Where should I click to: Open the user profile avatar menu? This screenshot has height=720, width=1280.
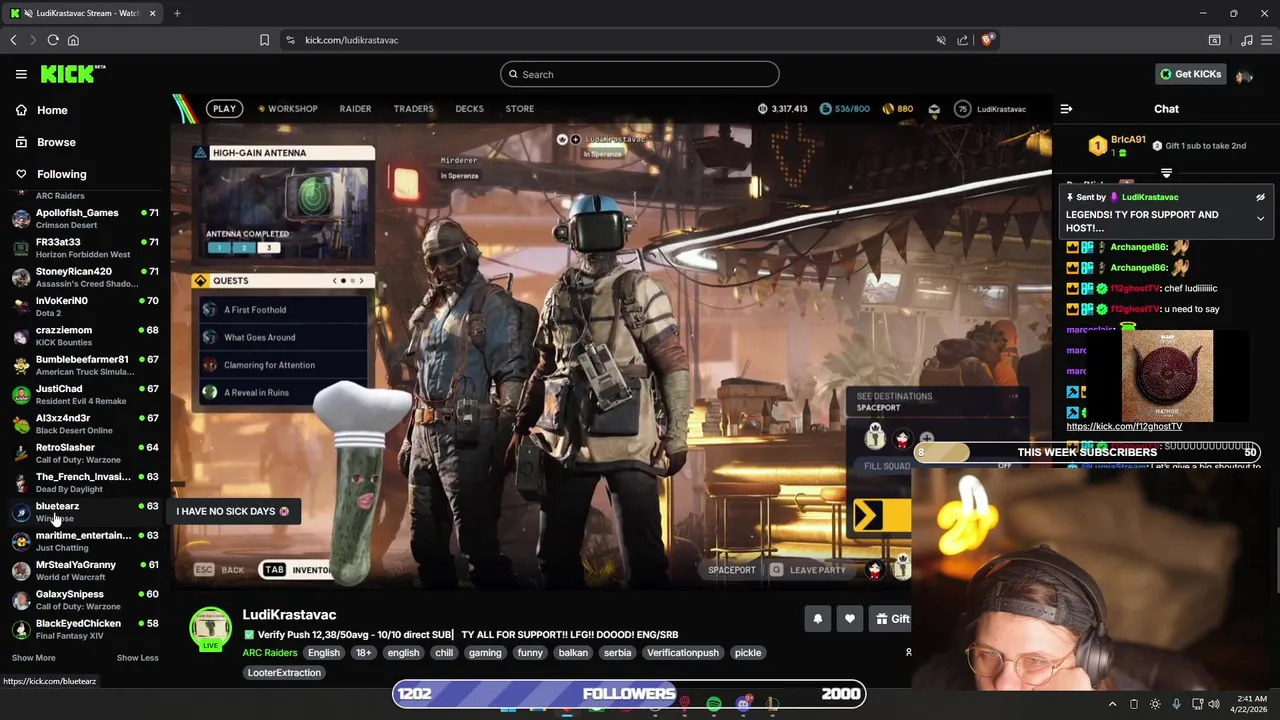(1244, 75)
